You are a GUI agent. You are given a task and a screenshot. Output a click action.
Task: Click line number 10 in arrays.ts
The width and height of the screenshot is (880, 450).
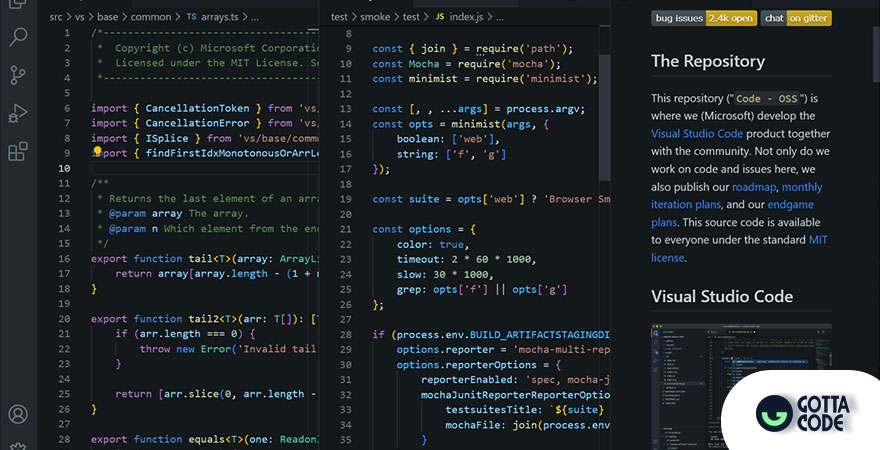(x=64, y=168)
